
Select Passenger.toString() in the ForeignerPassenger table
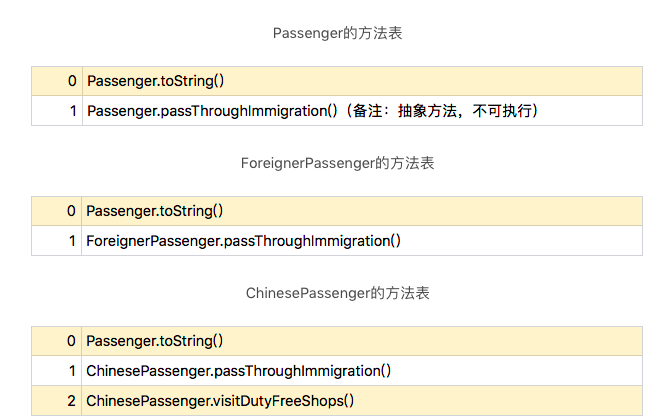click(x=154, y=210)
